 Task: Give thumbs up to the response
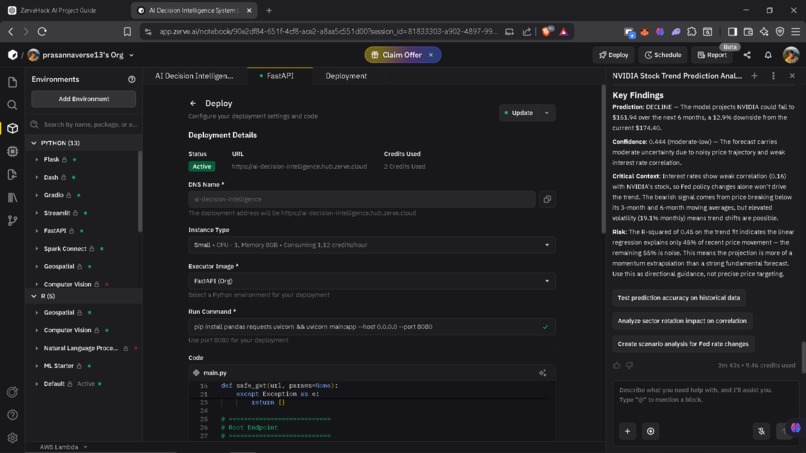click(x=617, y=366)
